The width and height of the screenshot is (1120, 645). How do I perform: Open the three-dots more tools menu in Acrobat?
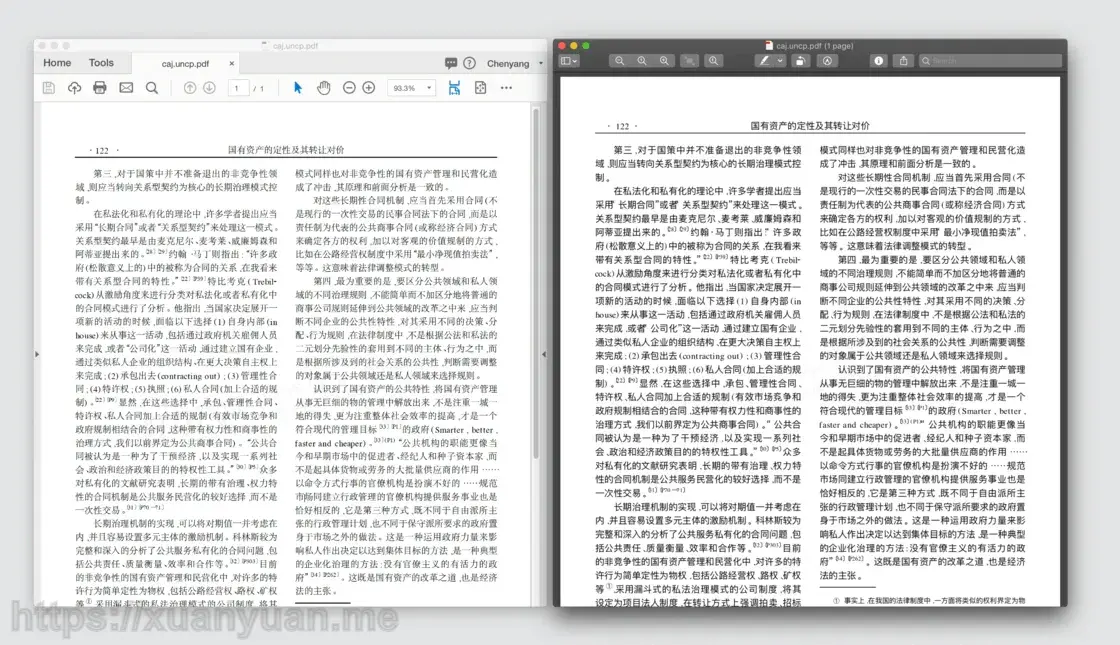pos(506,88)
